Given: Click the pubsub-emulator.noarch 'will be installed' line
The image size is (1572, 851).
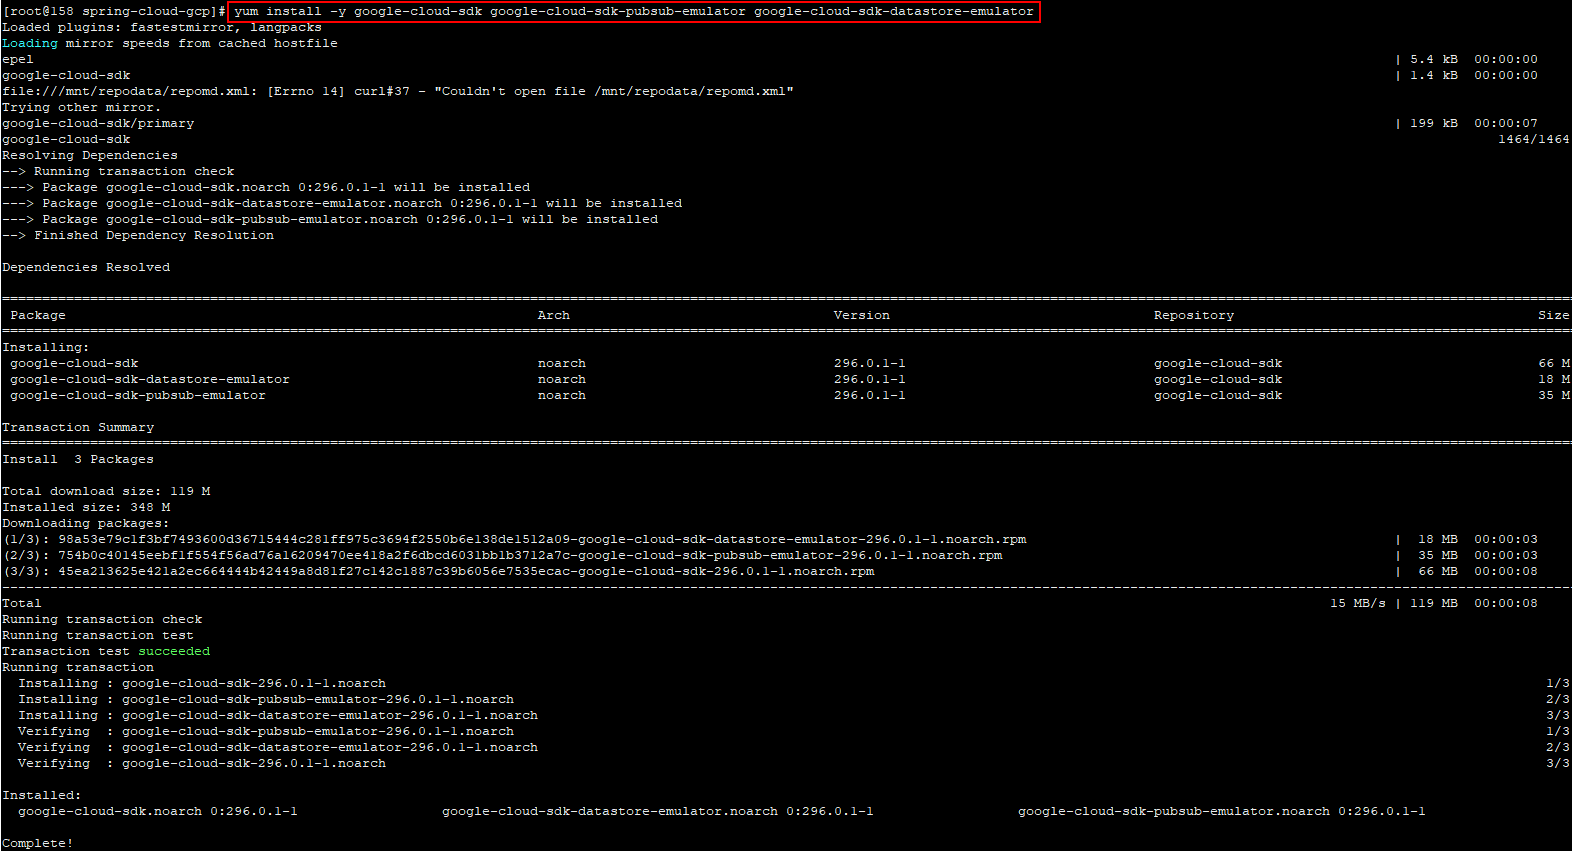Looking at the screenshot, I should pyautogui.click(x=330, y=220).
